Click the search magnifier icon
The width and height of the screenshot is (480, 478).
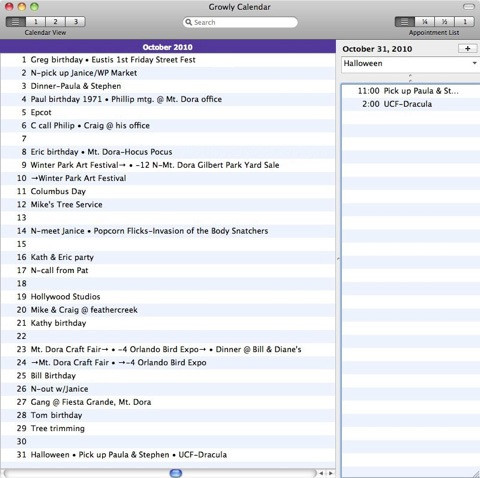tap(189, 22)
